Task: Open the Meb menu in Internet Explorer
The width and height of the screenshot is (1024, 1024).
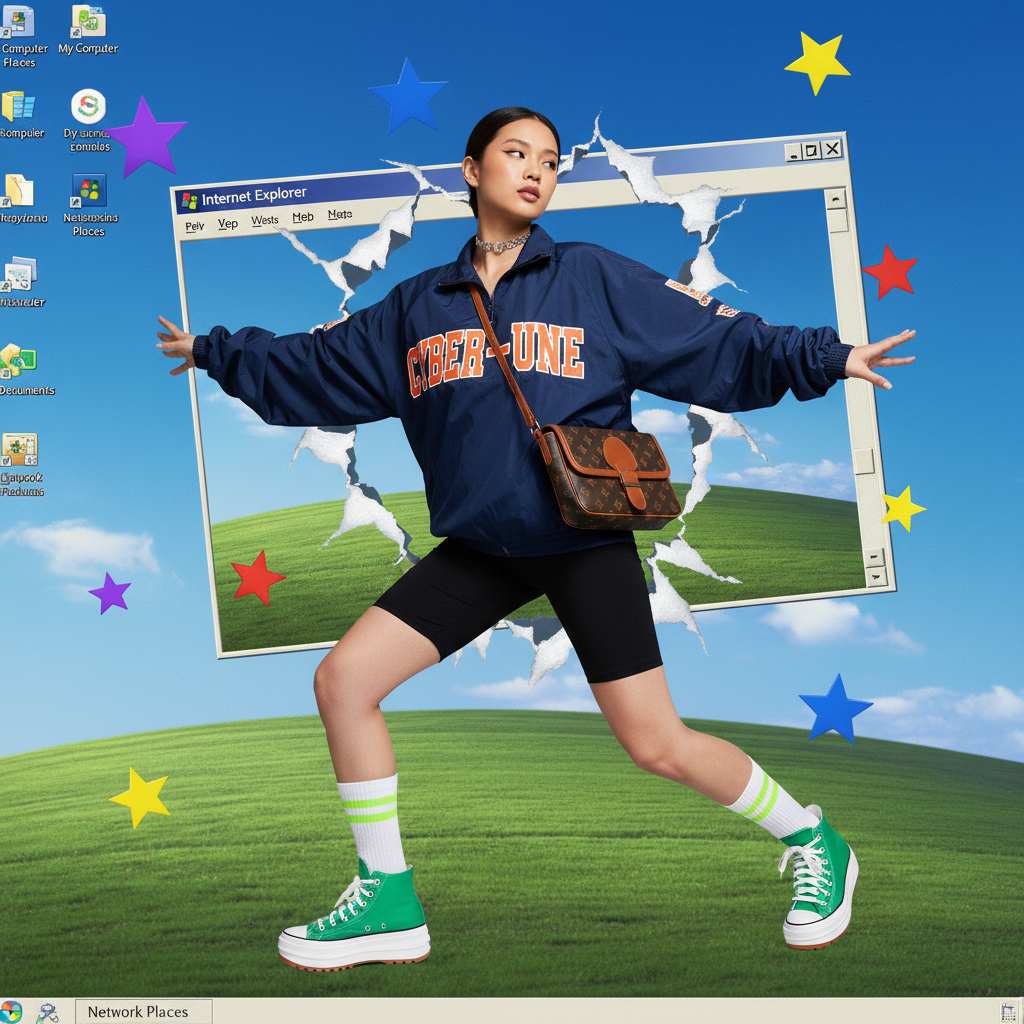Action: coord(303,217)
